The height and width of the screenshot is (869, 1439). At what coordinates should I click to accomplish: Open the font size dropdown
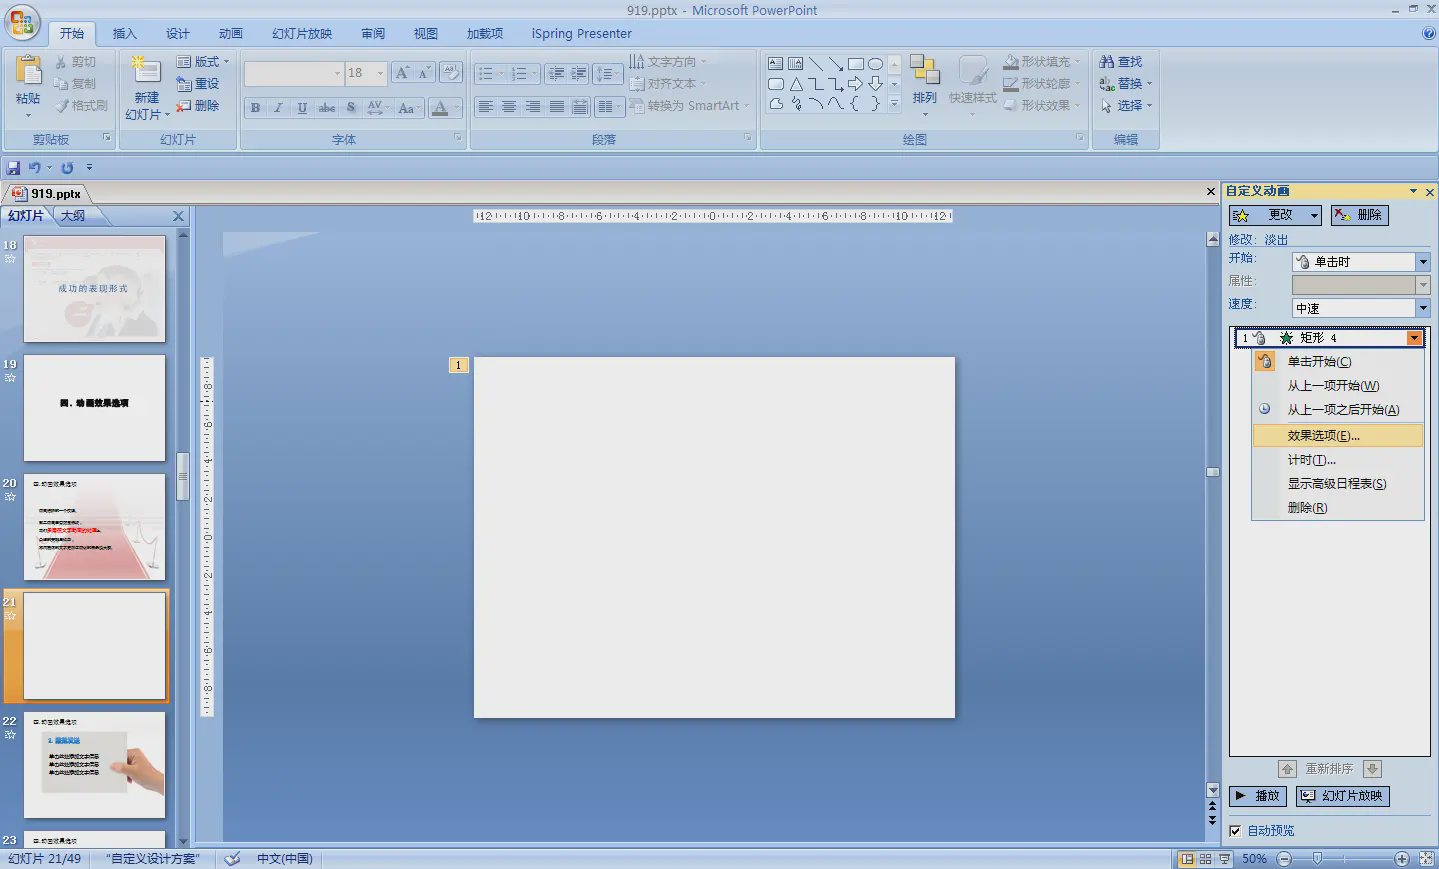(380, 74)
